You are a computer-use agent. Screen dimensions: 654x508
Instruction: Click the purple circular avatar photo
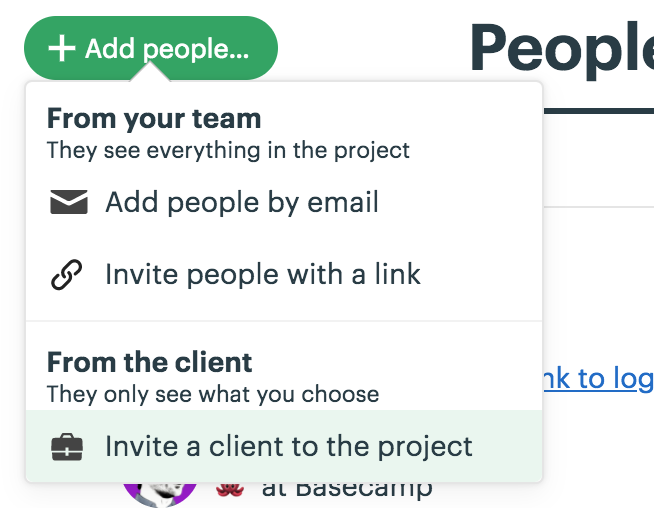pos(160,494)
